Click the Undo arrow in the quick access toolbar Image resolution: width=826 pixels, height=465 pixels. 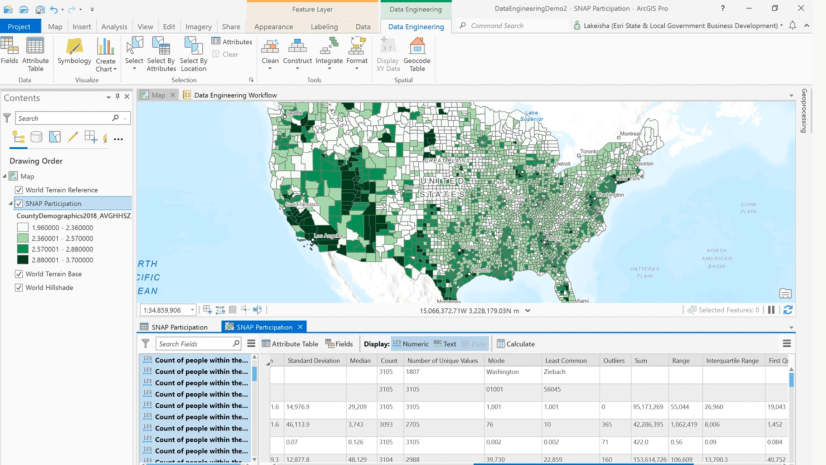point(54,9)
